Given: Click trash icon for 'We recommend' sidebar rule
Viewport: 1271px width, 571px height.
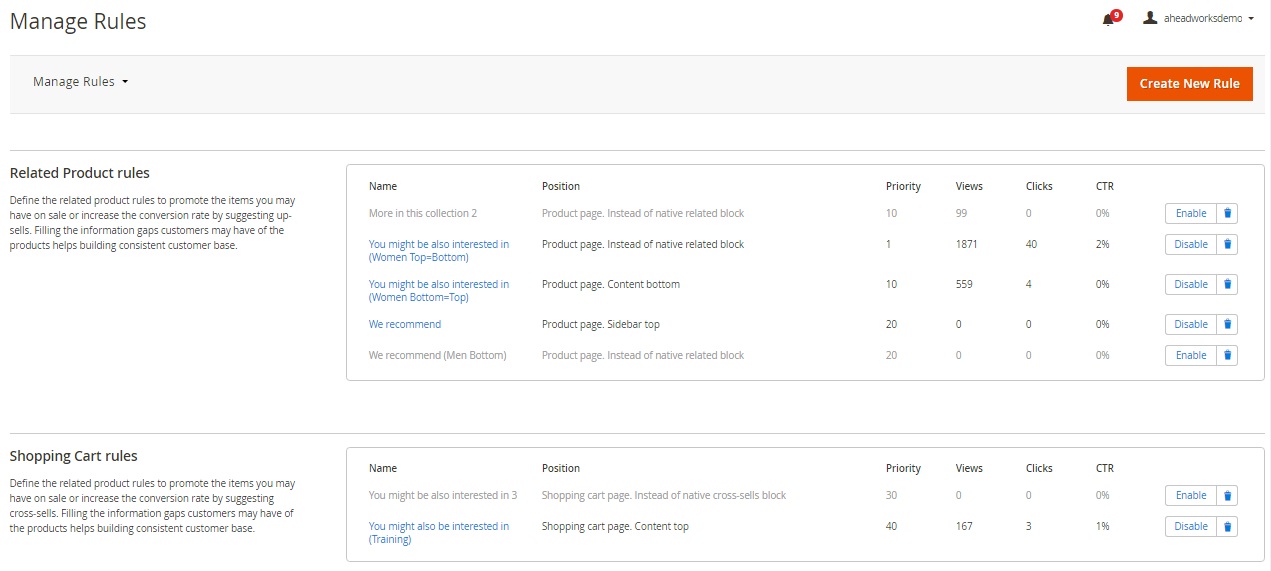Looking at the screenshot, I should point(1227,324).
